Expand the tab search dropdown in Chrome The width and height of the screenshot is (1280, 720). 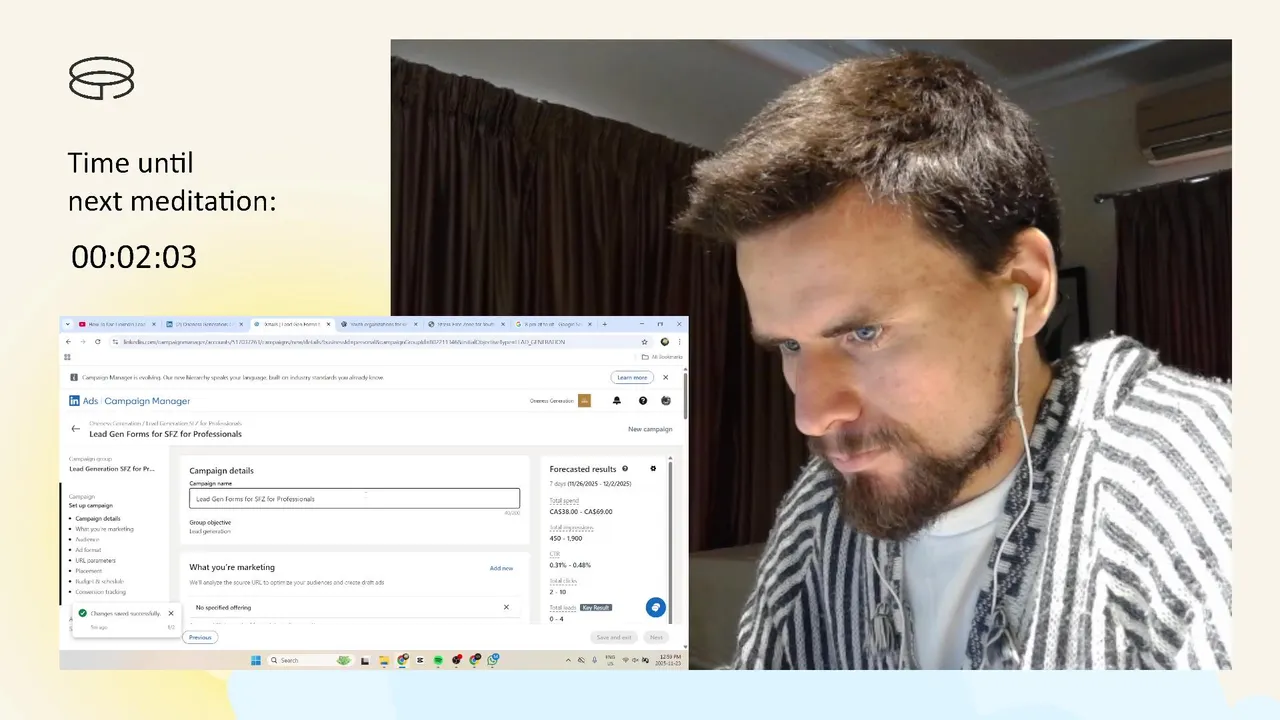click(x=67, y=324)
